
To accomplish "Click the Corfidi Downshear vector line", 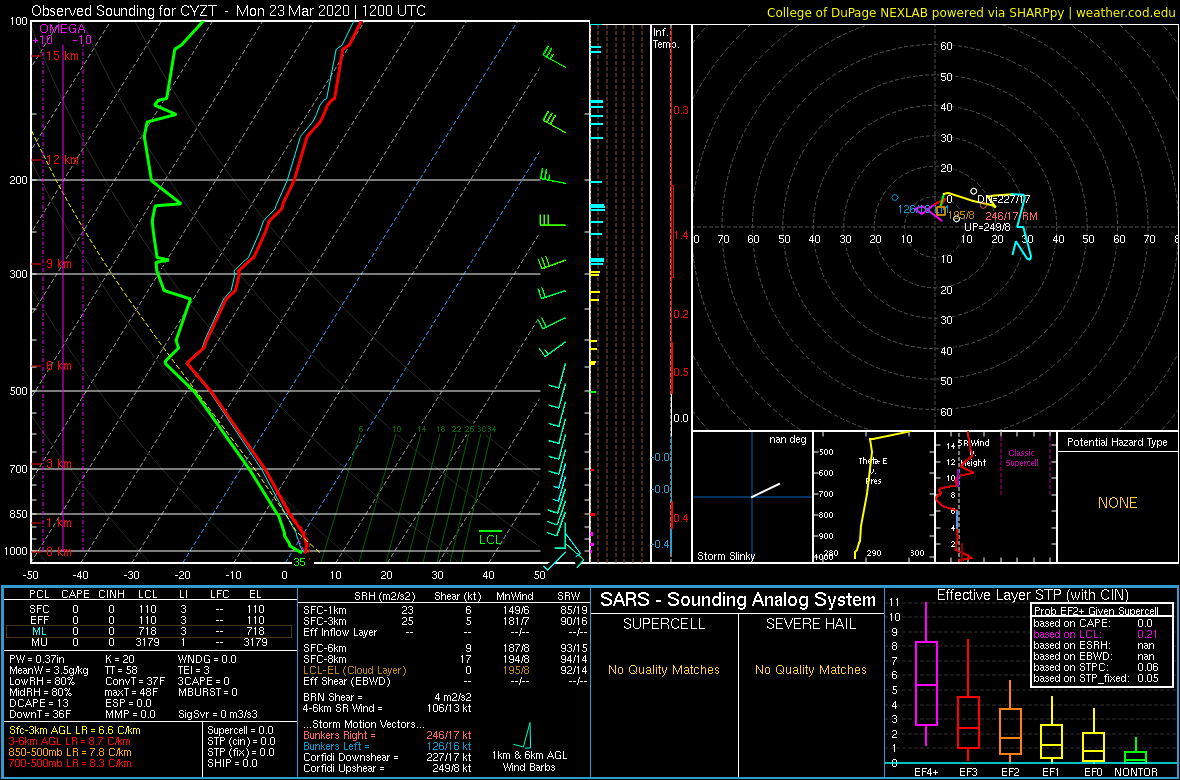I will point(390,757).
